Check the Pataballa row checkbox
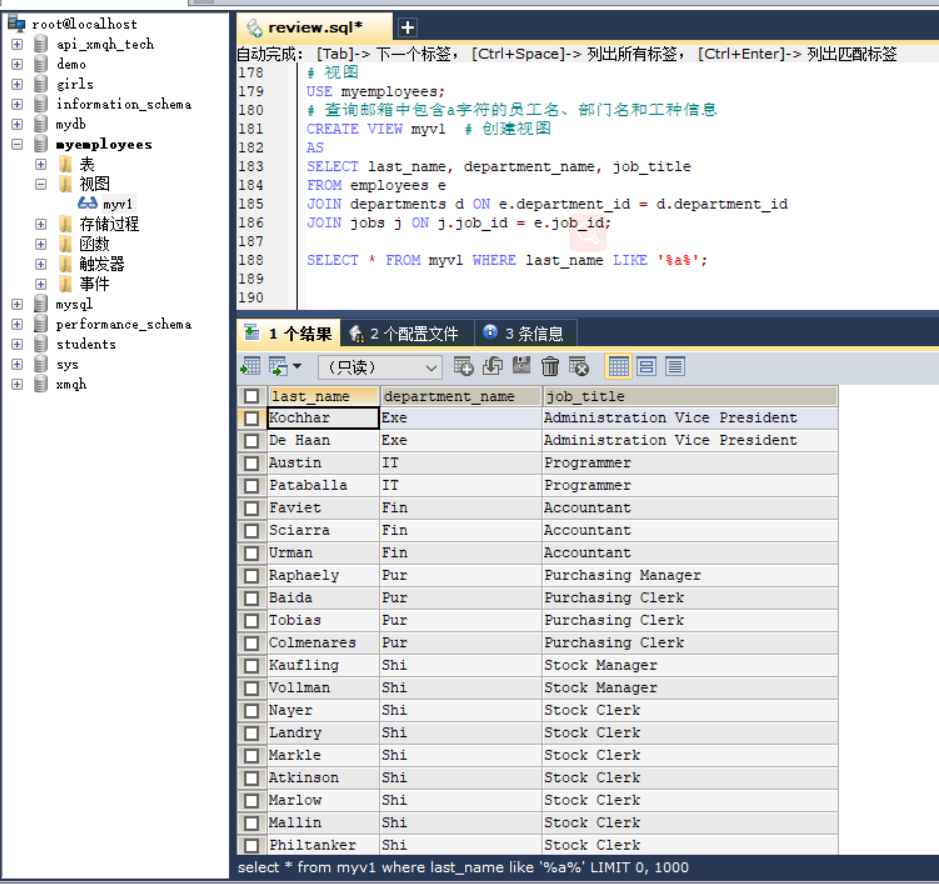 tap(252, 486)
